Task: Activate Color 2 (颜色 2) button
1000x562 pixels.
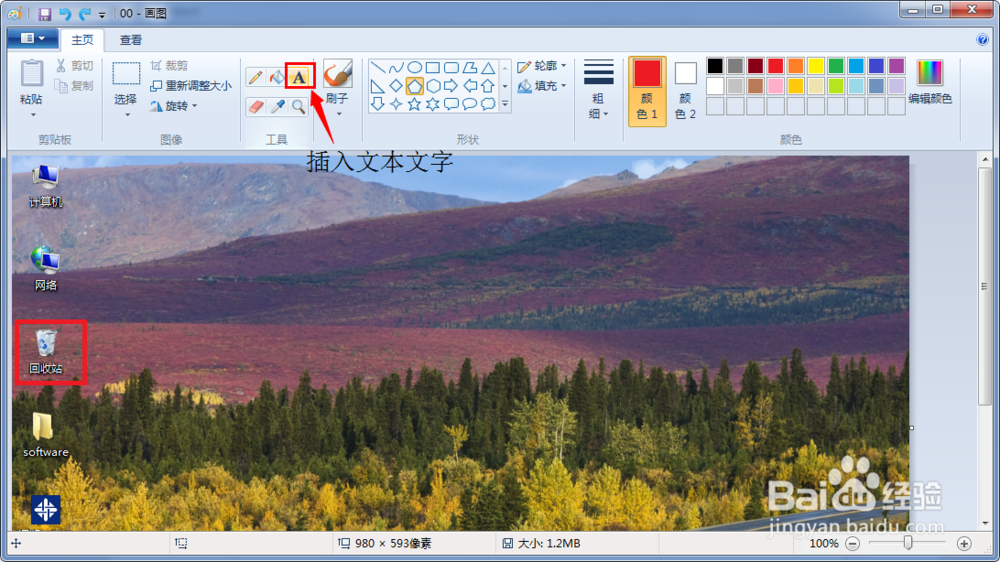Action: (686, 91)
